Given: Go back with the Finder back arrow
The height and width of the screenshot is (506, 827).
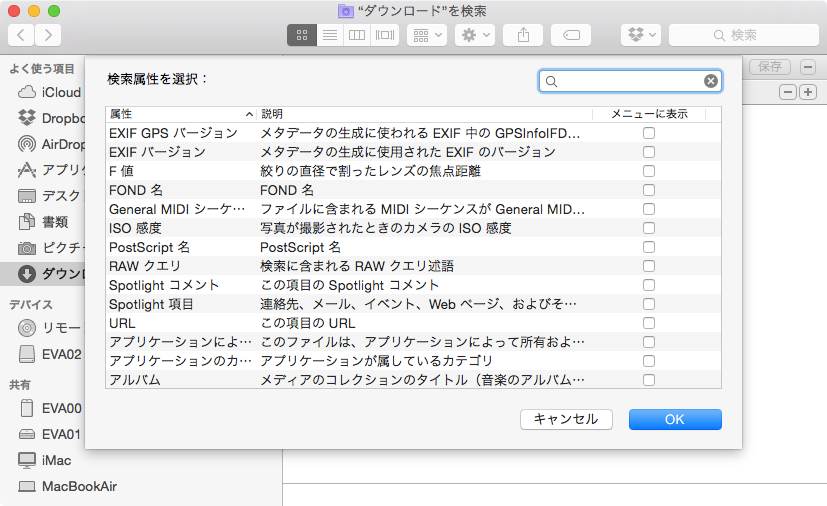Looking at the screenshot, I should pyautogui.click(x=21, y=35).
